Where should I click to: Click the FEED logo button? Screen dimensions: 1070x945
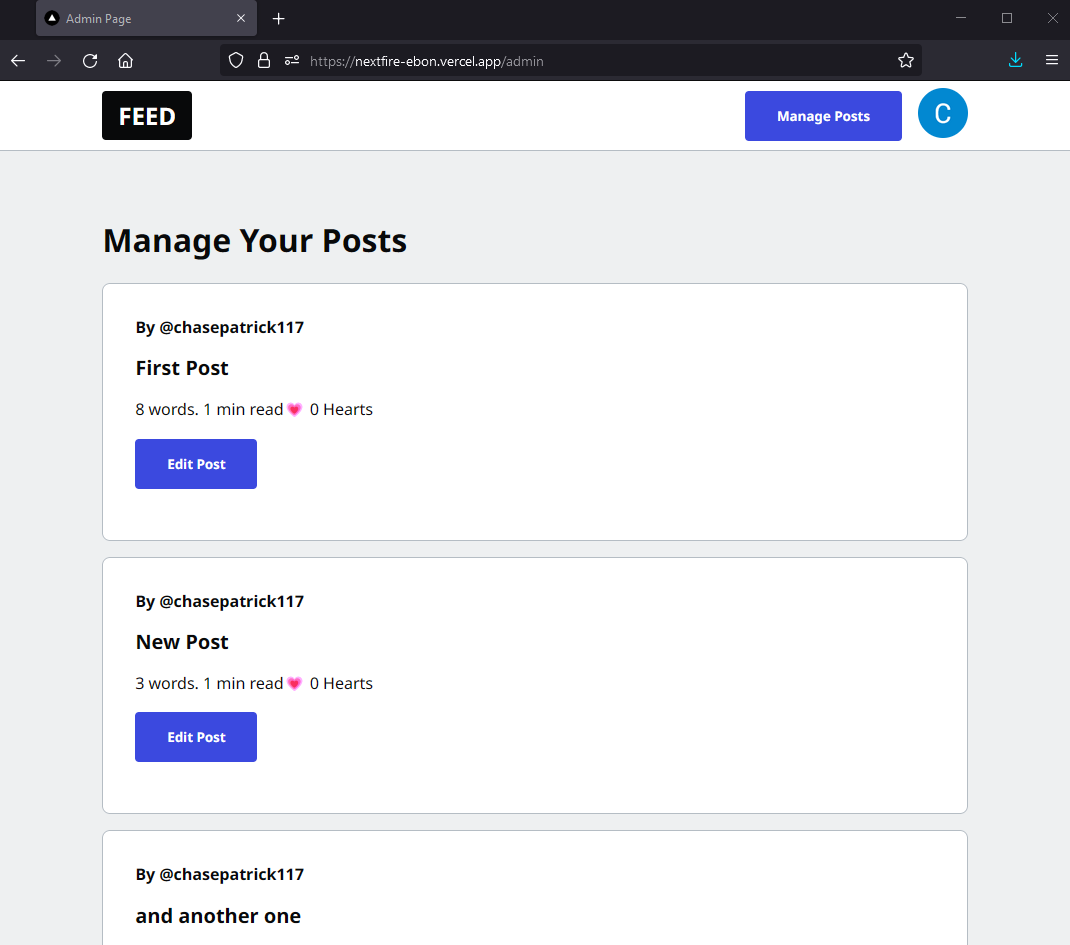click(x=147, y=116)
